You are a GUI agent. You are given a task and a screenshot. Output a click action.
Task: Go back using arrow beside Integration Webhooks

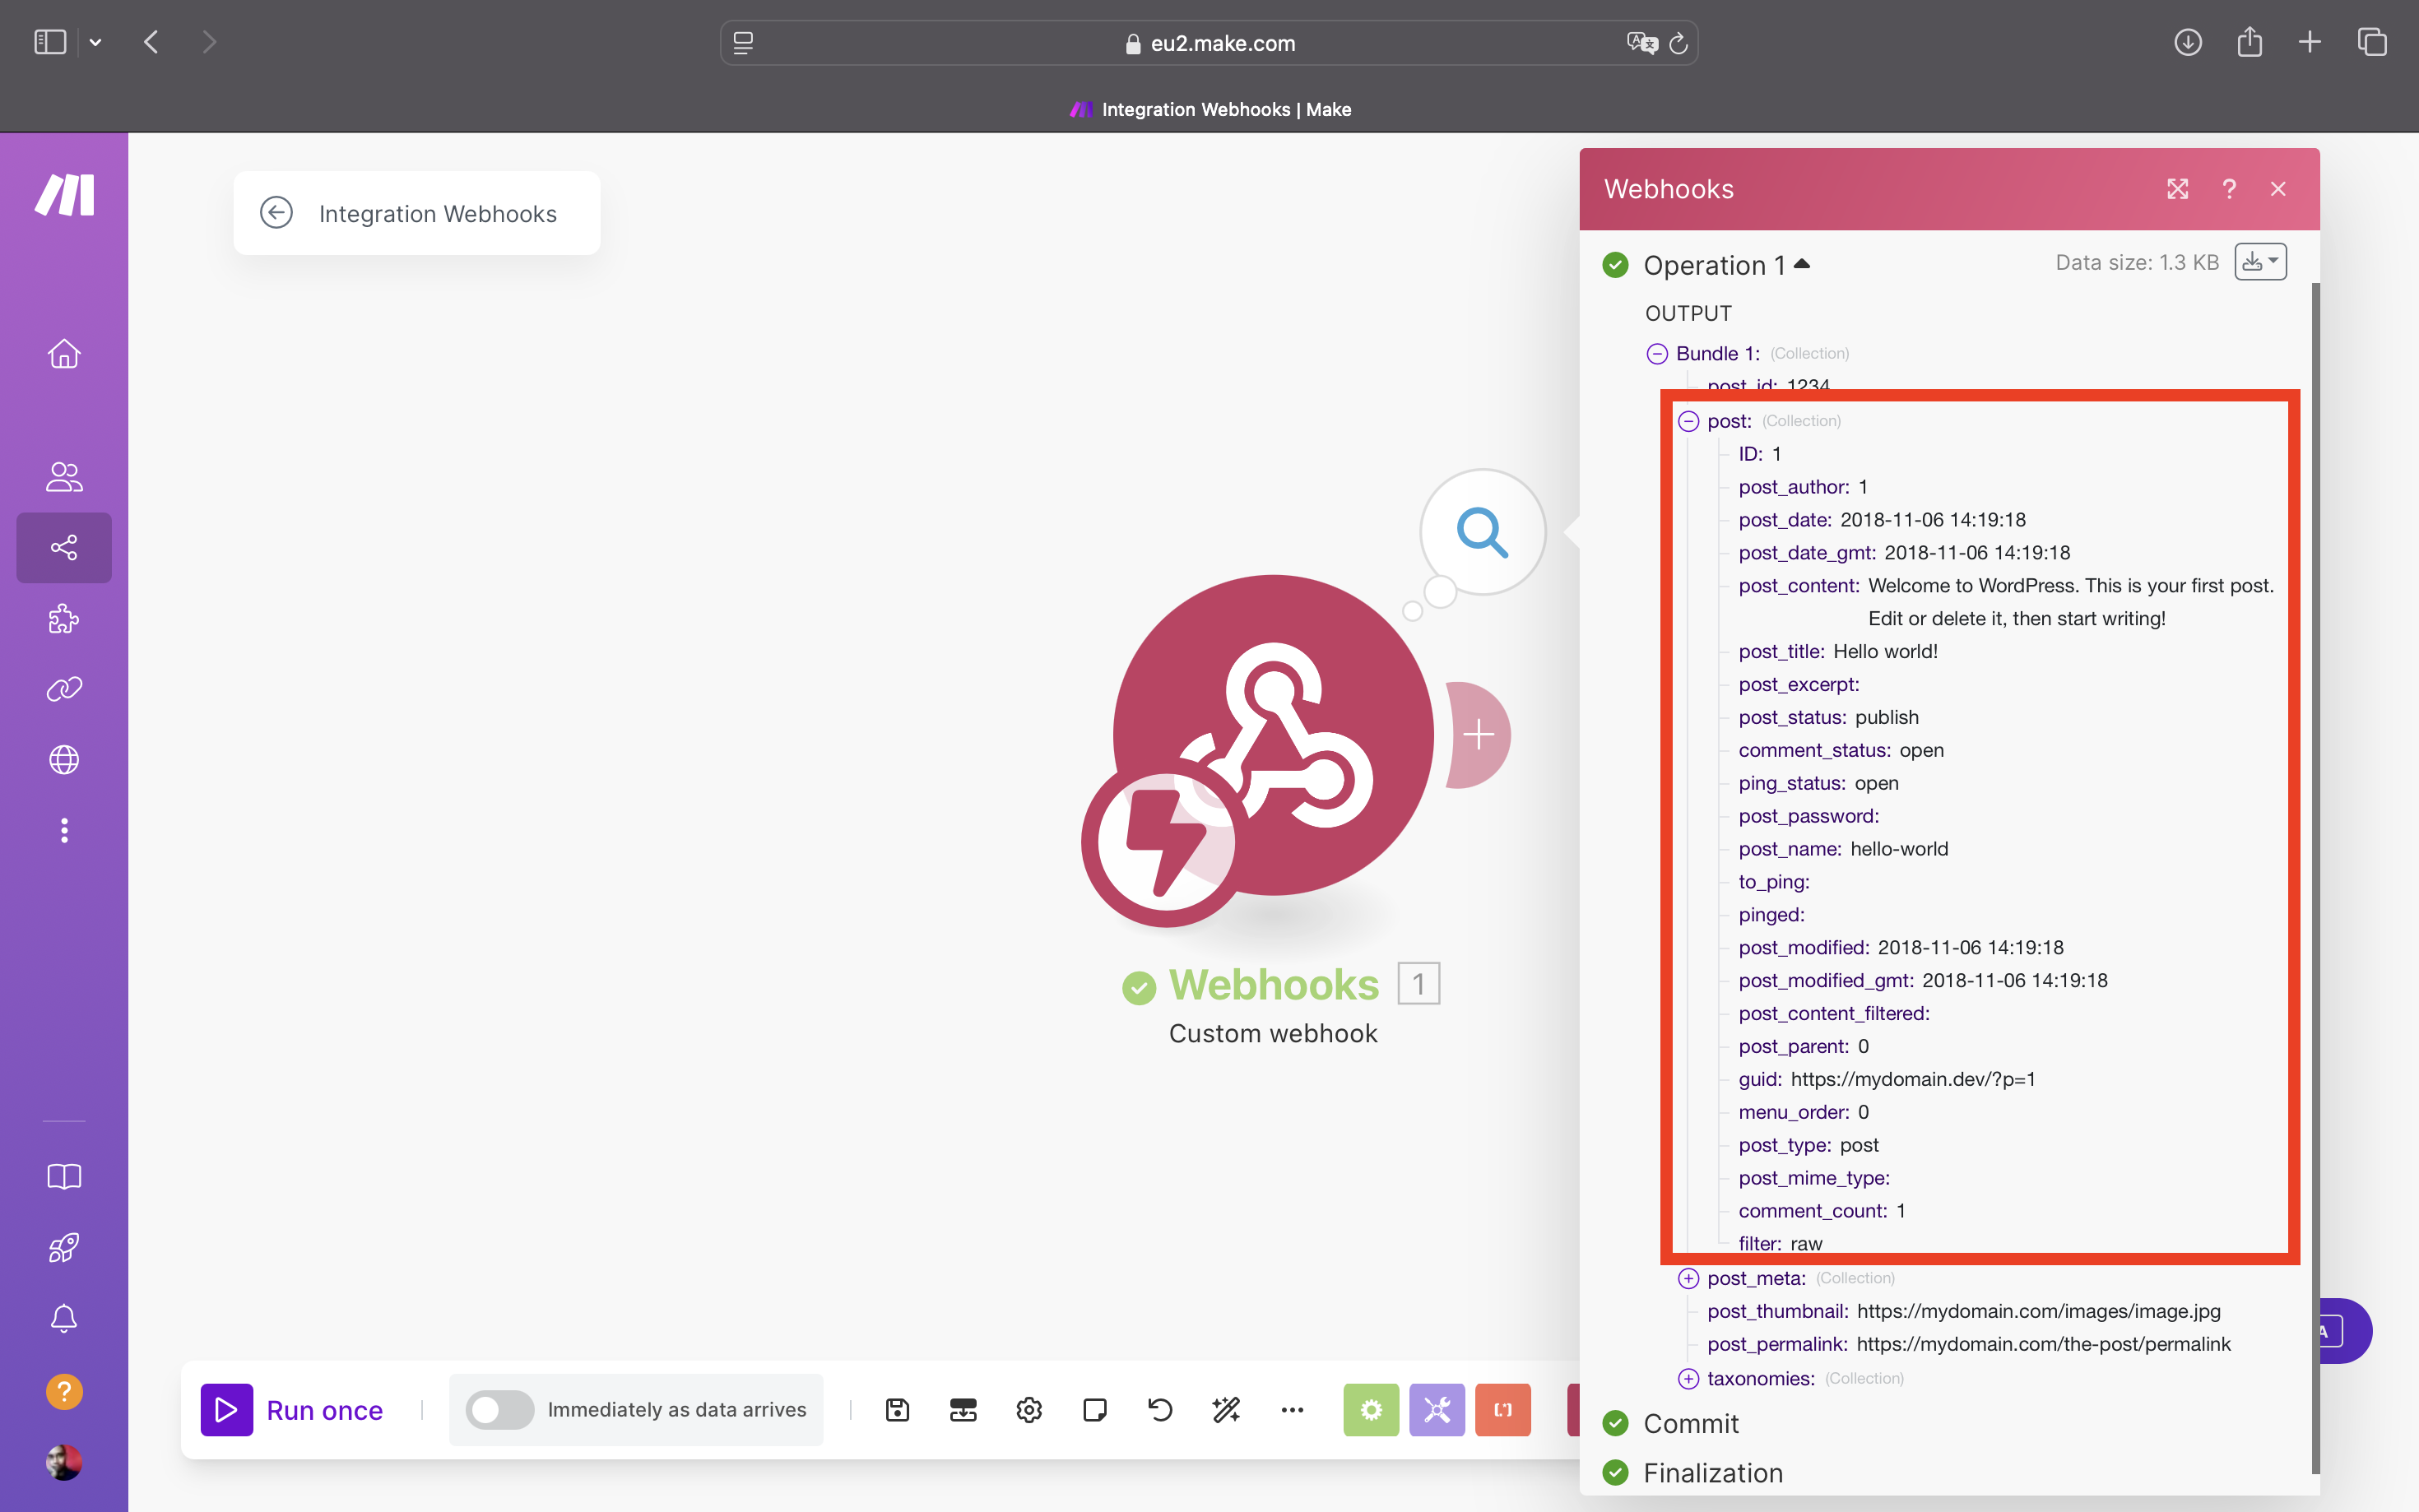(276, 213)
